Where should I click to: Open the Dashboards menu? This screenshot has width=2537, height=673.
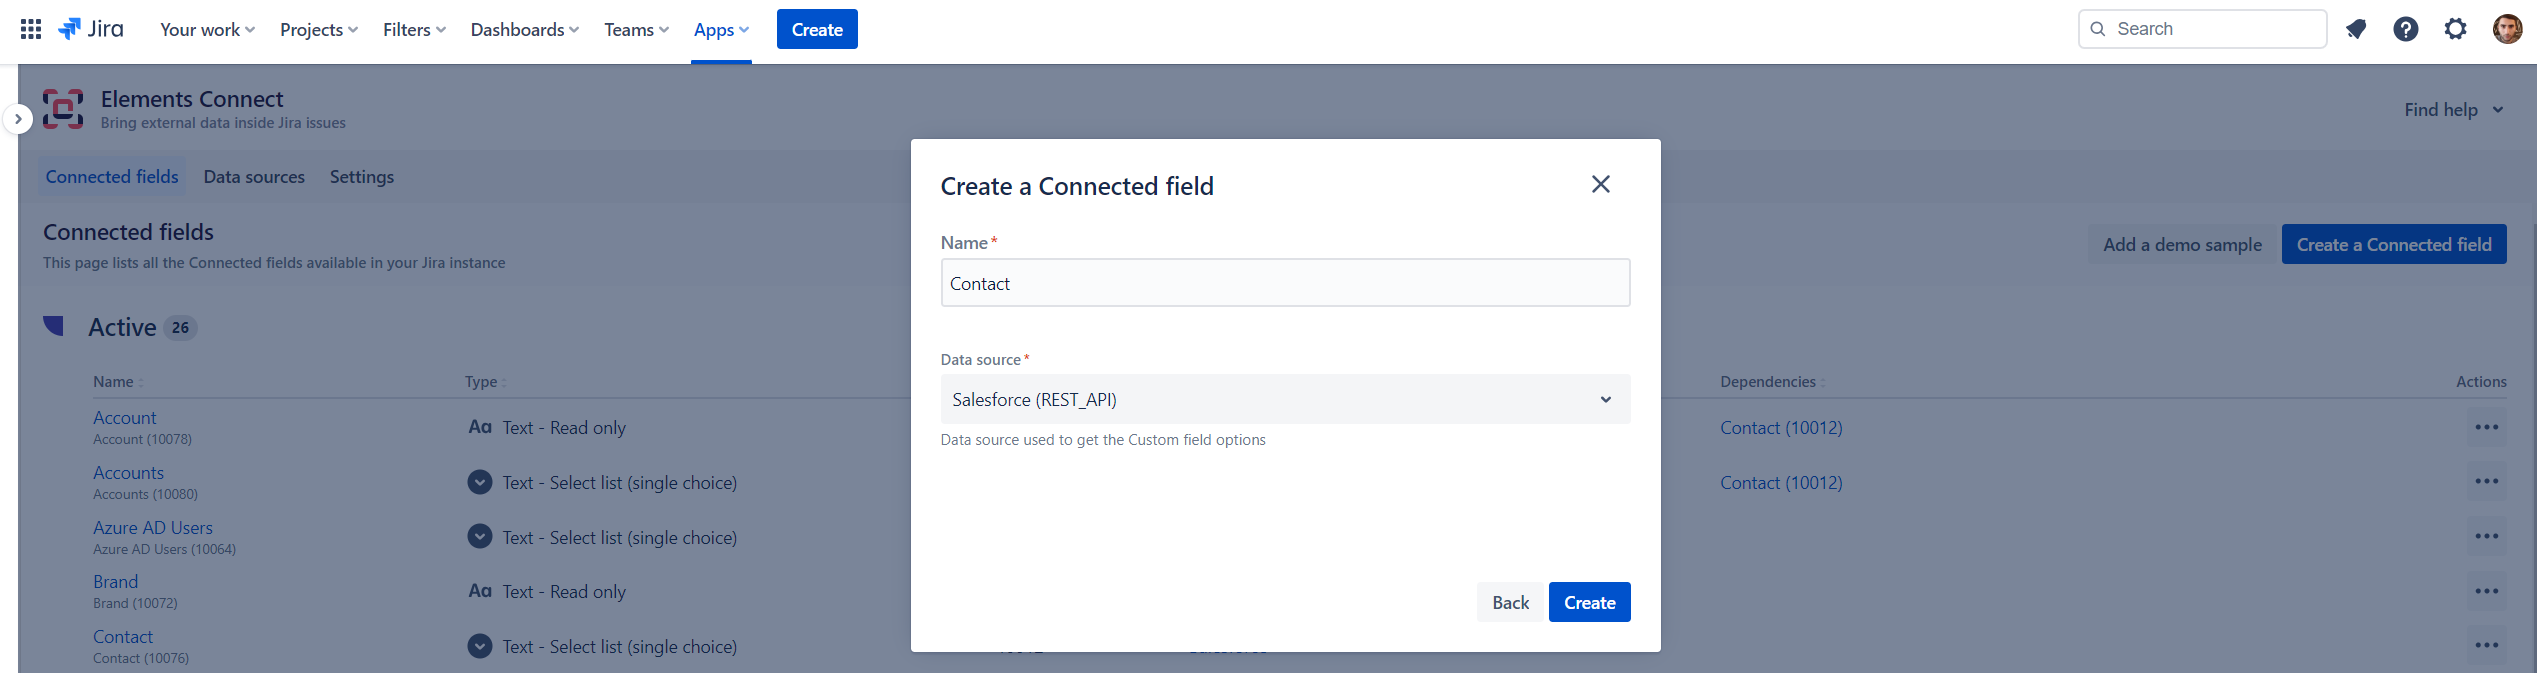(x=524, y=29)
